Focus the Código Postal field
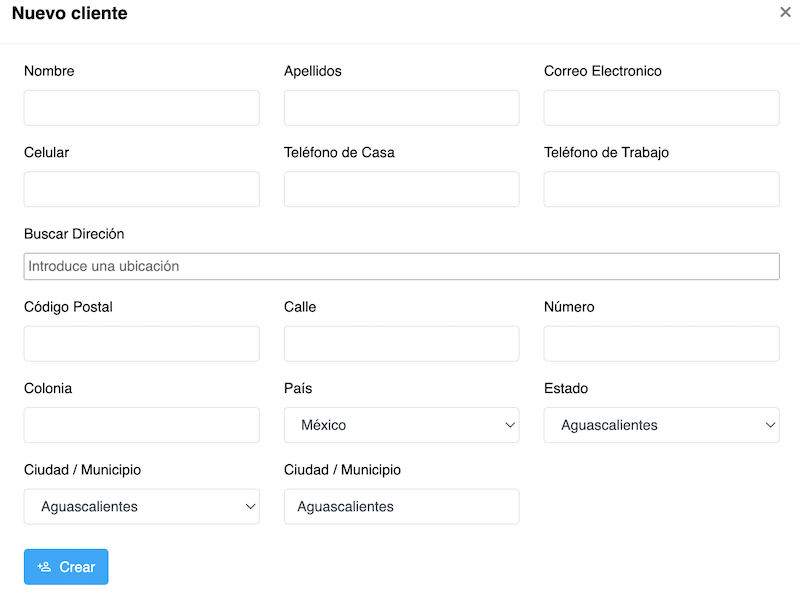 coord(141,344)
